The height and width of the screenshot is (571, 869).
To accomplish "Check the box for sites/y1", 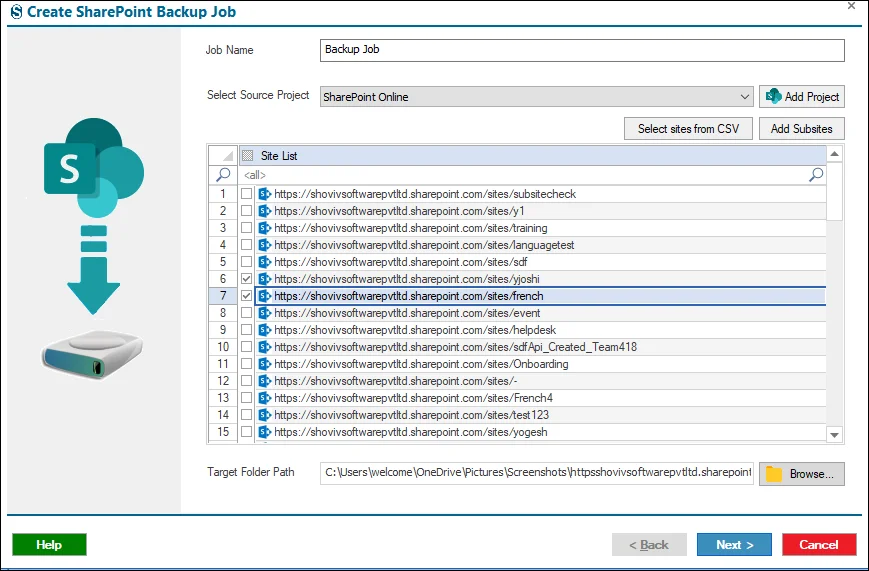I will click(x=247, y=211).
